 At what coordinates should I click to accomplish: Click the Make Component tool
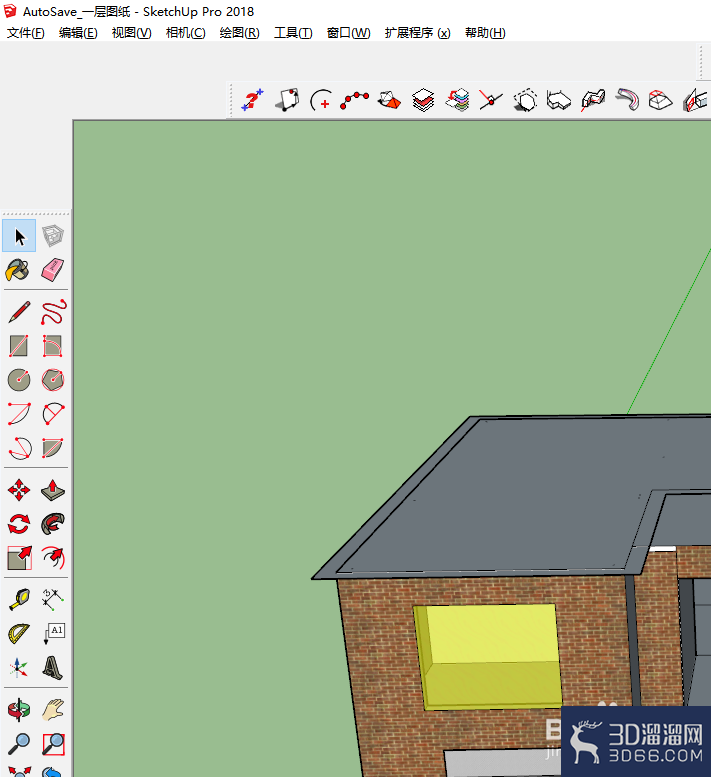(x=53, y=236)
